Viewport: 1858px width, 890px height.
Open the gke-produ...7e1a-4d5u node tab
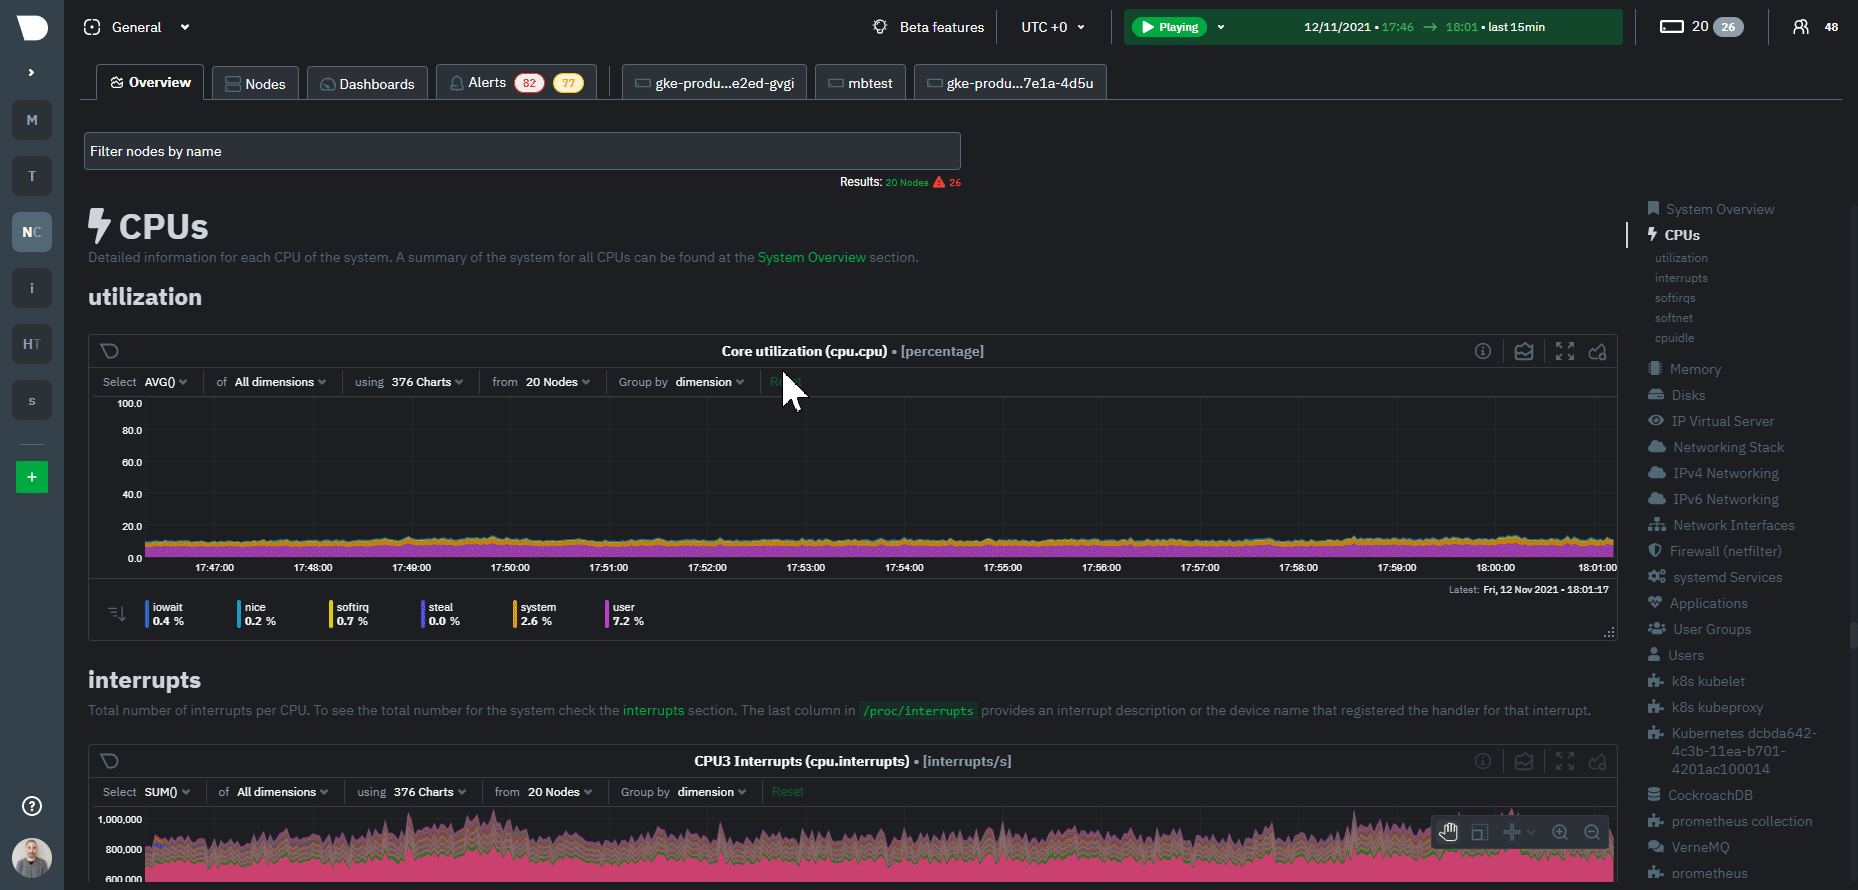tap(1010, 83)
